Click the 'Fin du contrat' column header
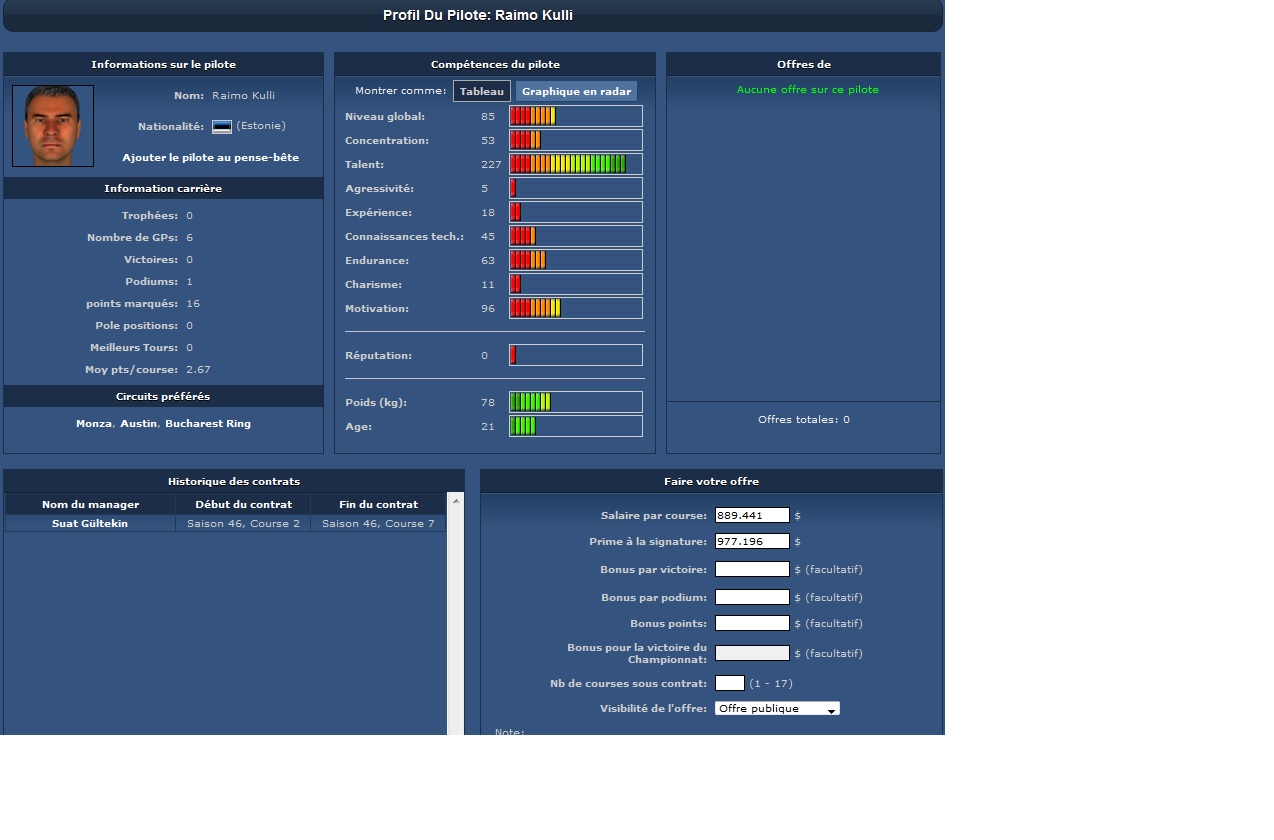 pyautogui.click(x=378, y=504)
